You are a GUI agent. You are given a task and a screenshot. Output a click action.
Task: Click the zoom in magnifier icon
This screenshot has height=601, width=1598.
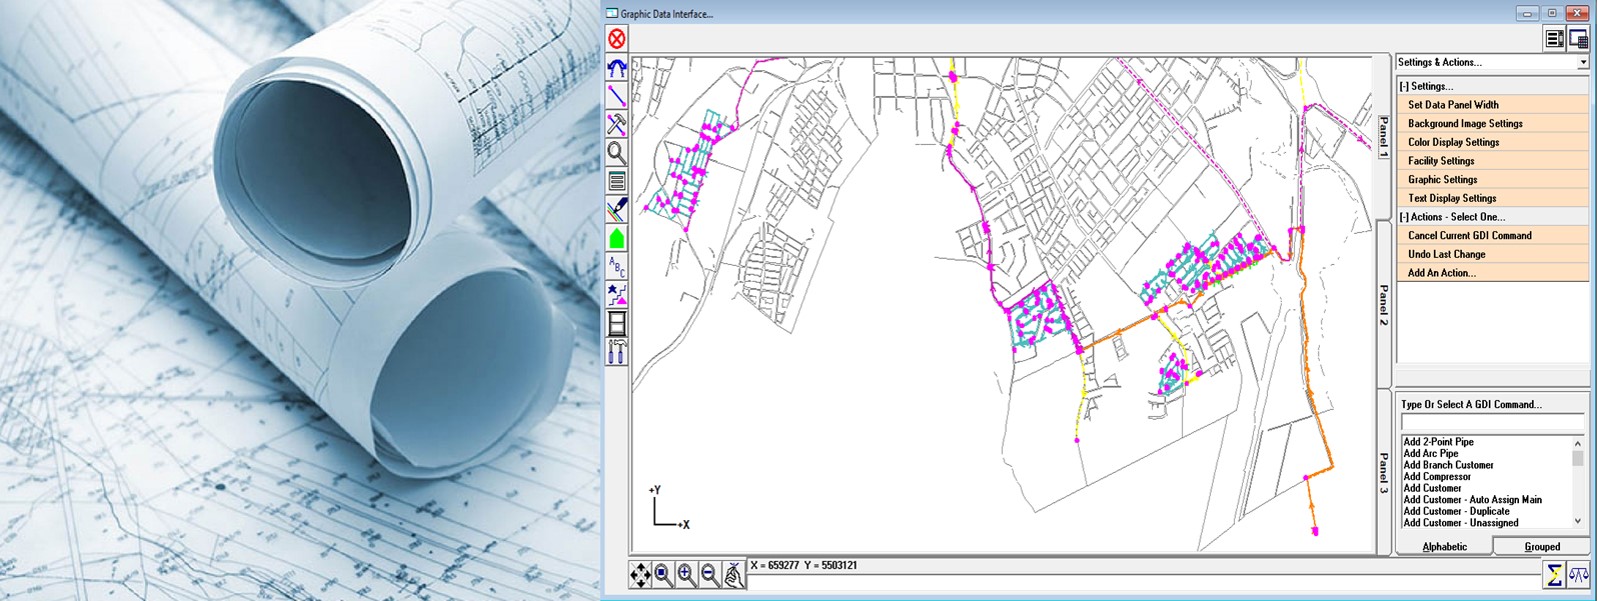pos(686,575)
